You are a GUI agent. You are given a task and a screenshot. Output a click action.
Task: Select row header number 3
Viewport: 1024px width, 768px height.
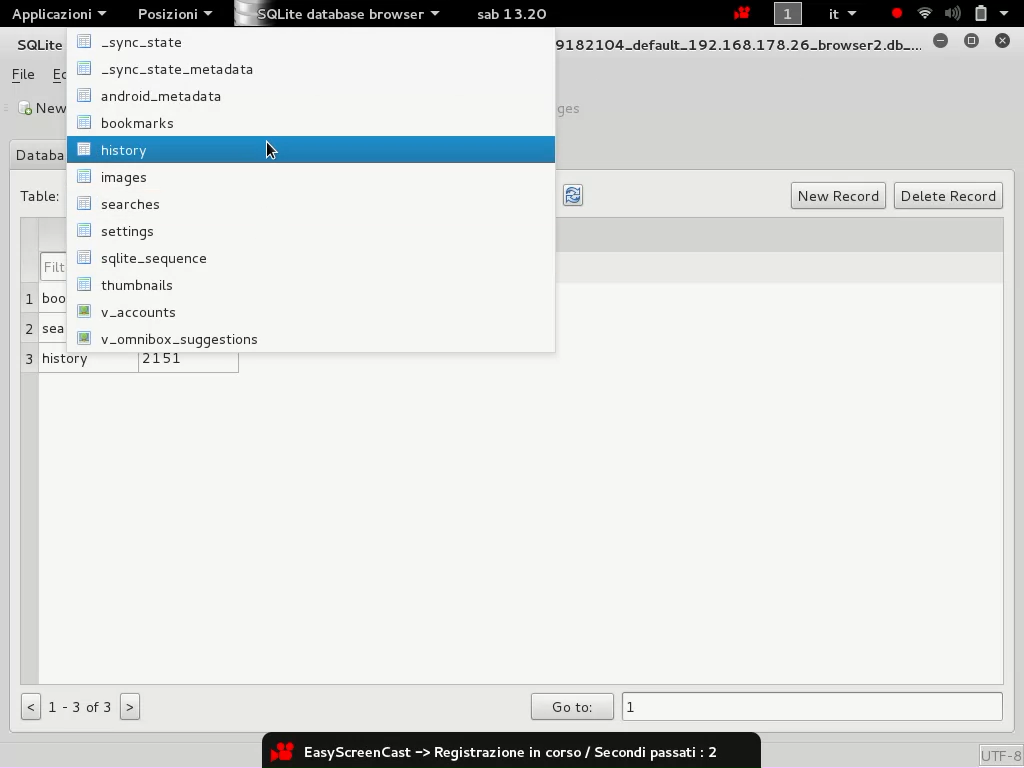coord(29,359)
